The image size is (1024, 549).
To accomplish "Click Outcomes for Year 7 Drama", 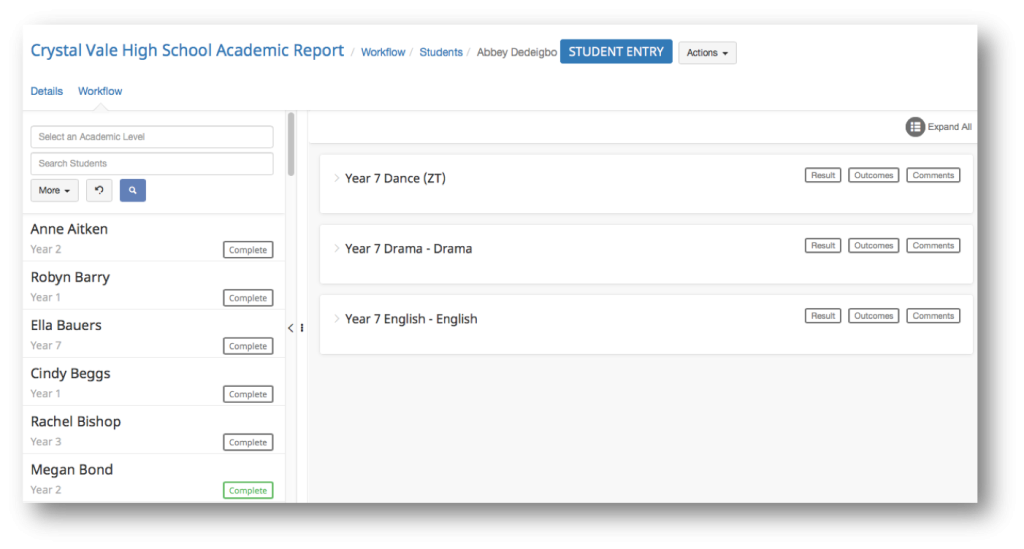I will pos(873,245).
